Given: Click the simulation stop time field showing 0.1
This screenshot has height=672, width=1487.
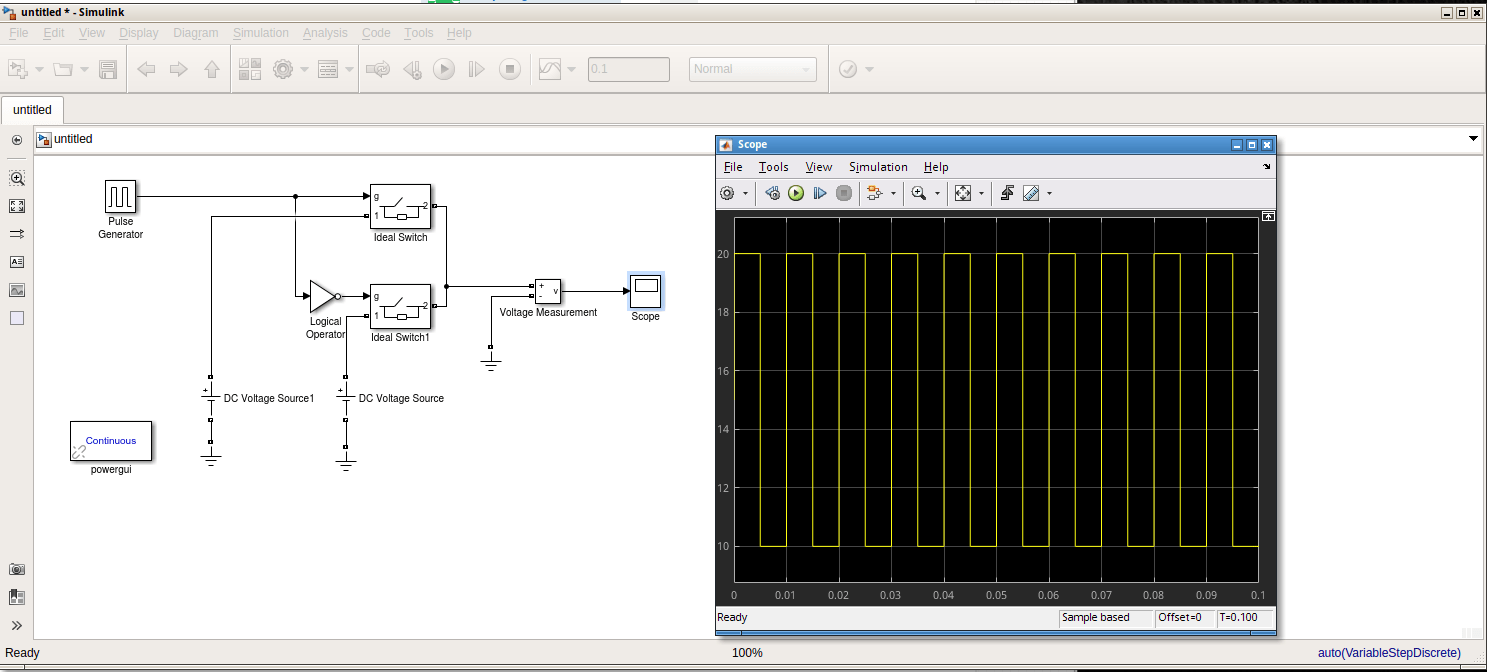Looking at the screenshot, I should 628,68.
